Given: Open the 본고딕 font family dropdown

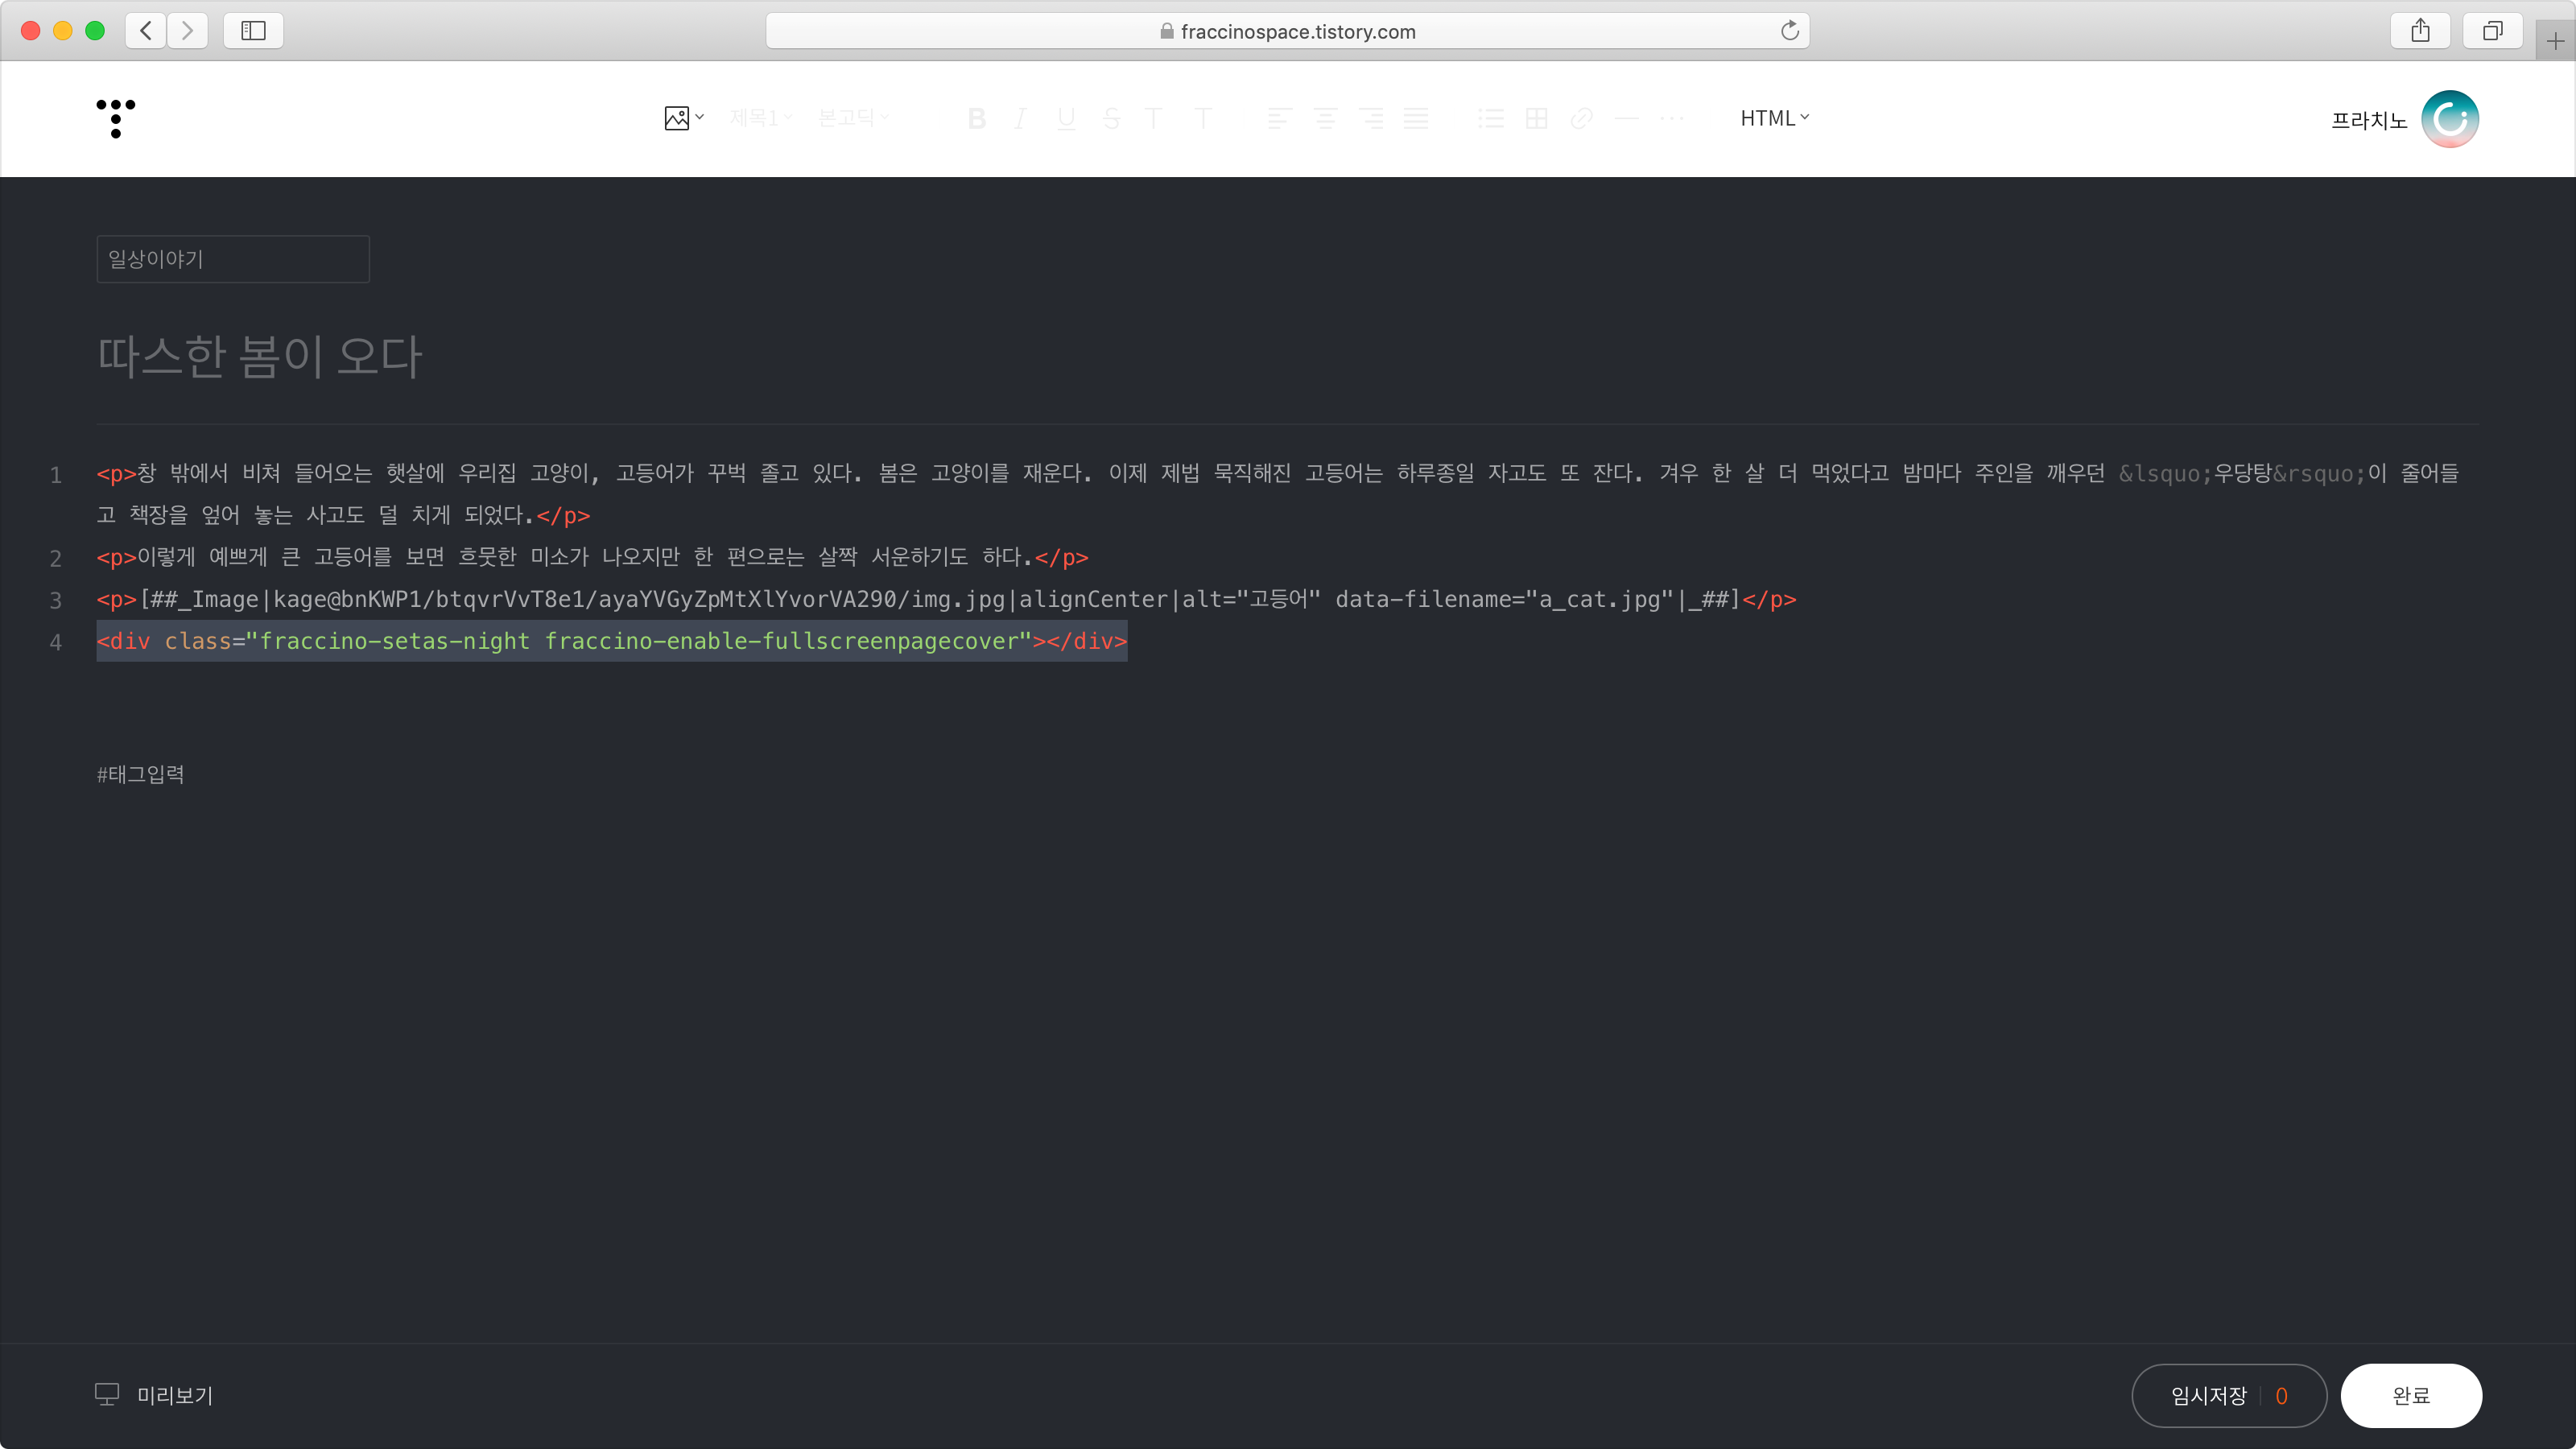Looking at the screenshot, I should click(851, 118).
